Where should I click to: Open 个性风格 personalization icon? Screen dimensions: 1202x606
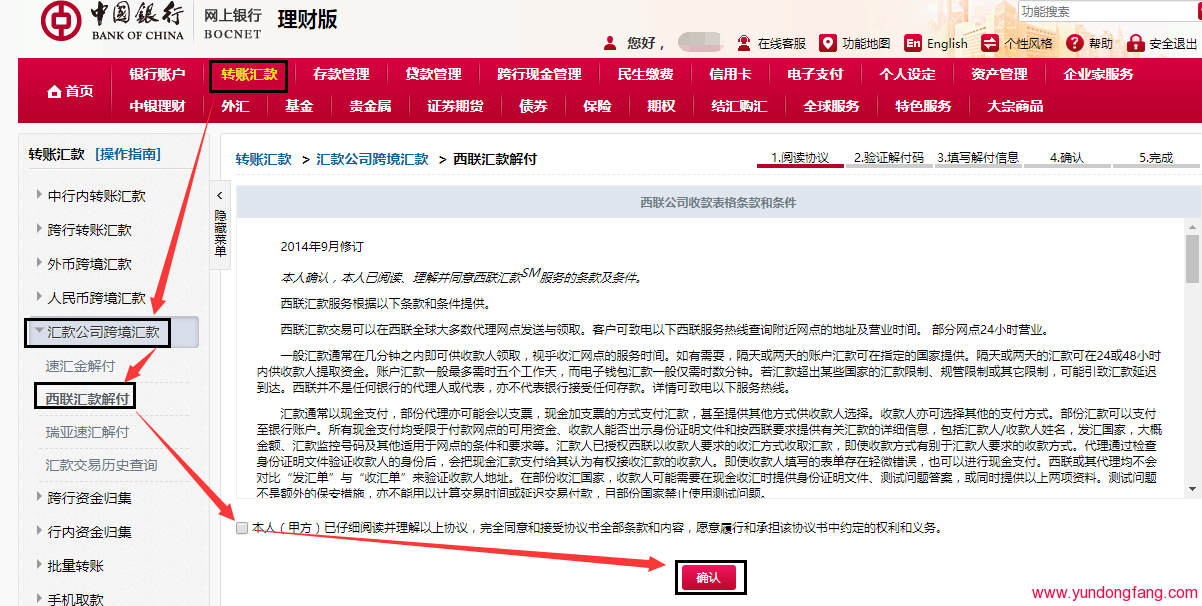tap(990, 43)
